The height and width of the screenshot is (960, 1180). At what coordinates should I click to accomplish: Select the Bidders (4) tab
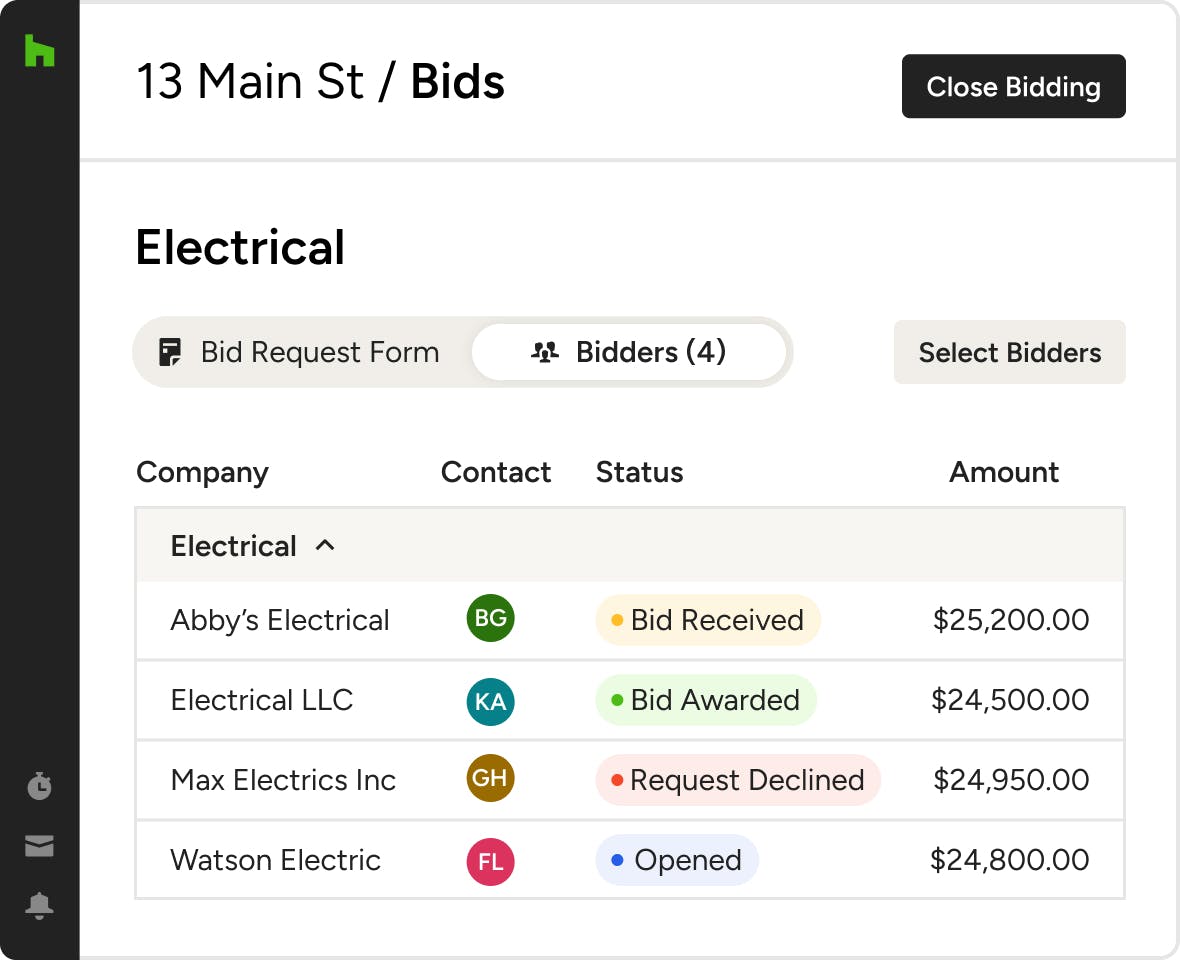pos(628,353)
